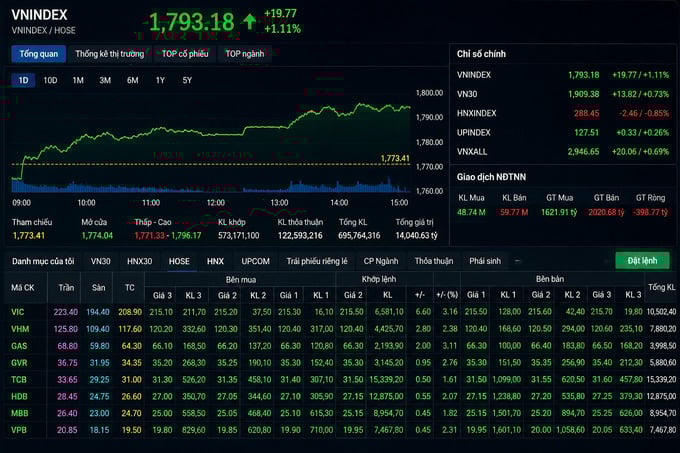Open Trái phiếu riêng lẻ tab

coord(317,261)
